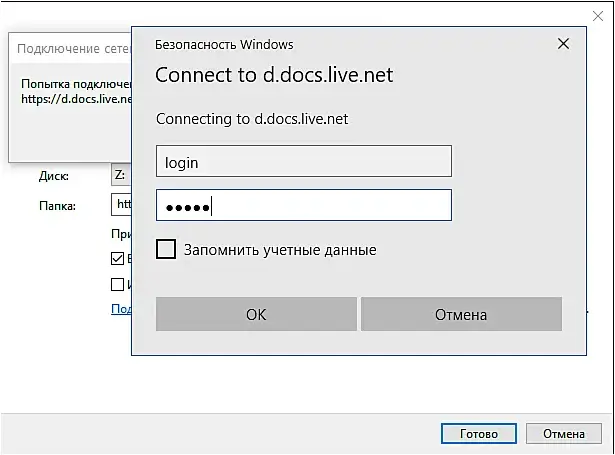Close the Windows Security dialog
The image size is (615, 455).
[563, 44]
